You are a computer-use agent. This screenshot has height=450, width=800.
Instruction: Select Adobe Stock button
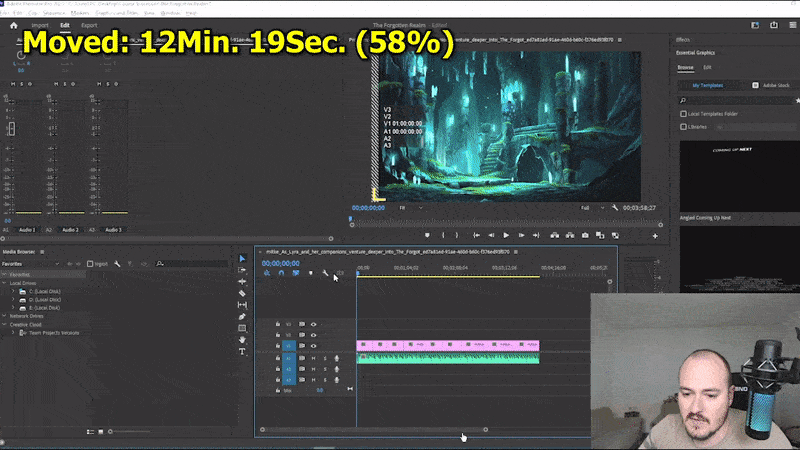pos(770,85)
